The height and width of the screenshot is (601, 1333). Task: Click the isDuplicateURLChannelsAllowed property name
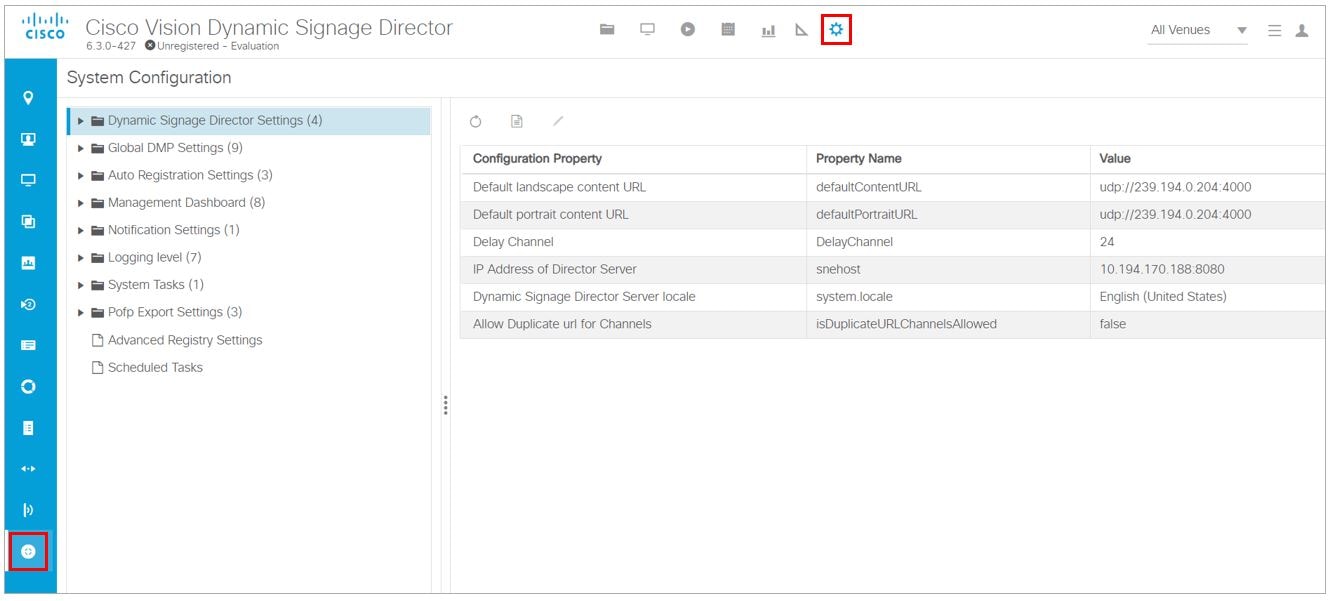click(x=906, y=324)
